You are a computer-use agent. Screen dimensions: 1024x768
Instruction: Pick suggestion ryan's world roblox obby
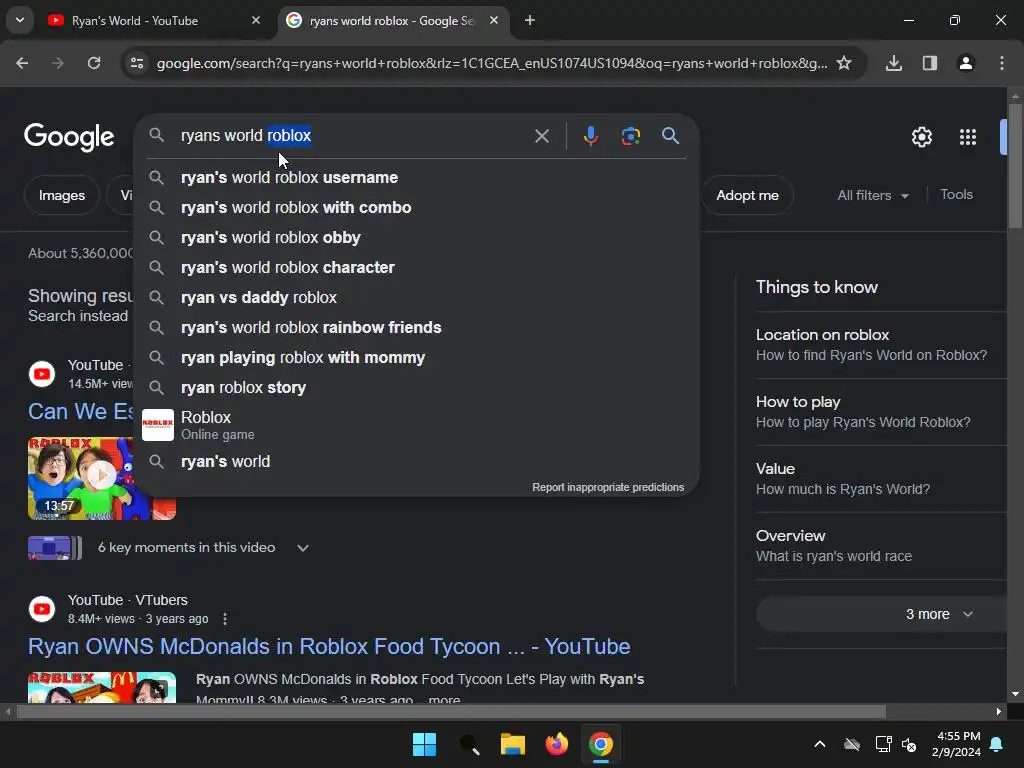[x=417, y=238]
